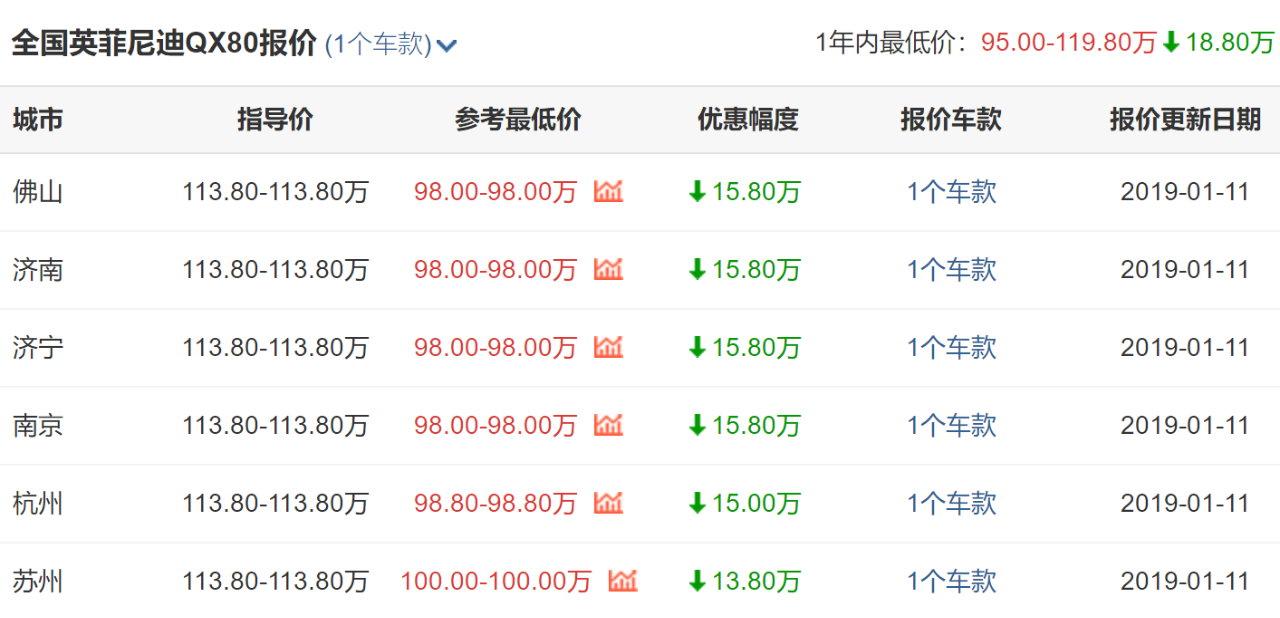The image size is (1280, 618).
Task: Open price trend chart icon for 济宁
Action: coord(608,347)
